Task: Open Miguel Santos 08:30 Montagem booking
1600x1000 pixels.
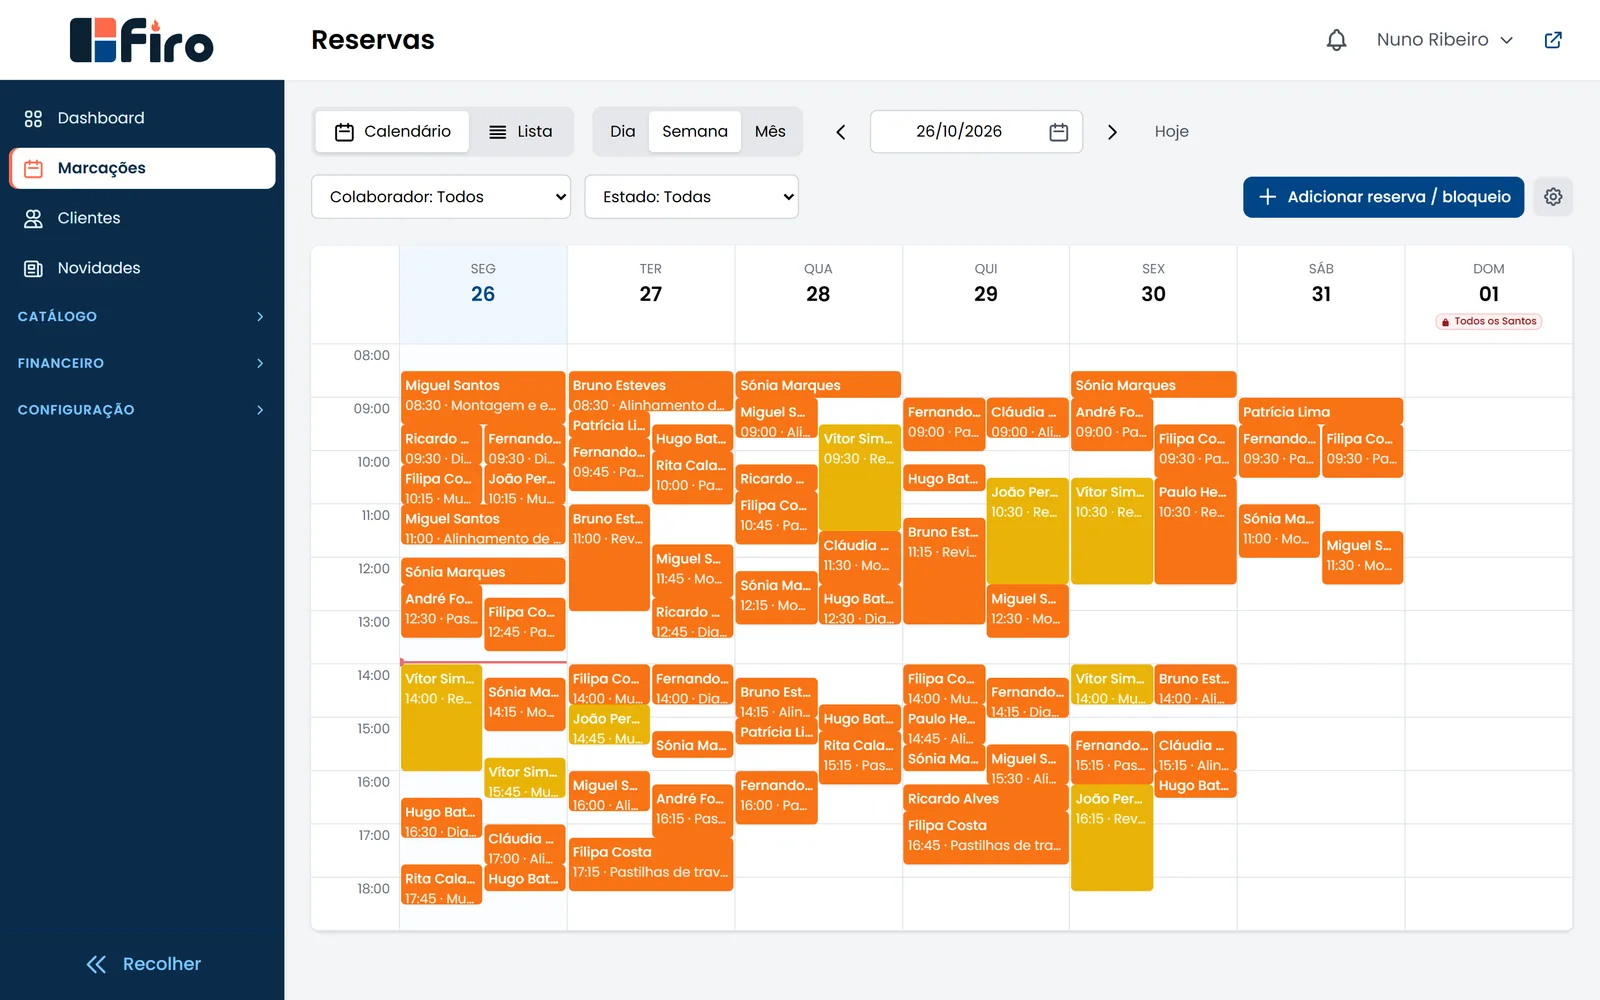Action: 483,396
